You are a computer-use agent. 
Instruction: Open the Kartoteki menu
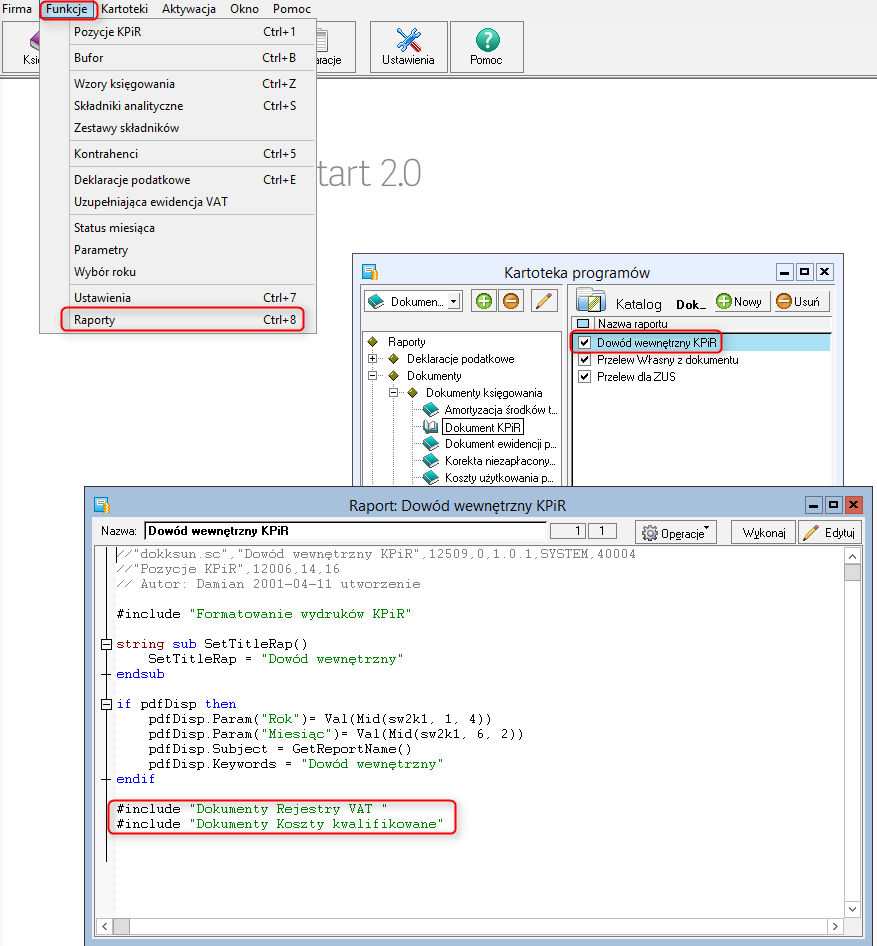click(125, 9)
